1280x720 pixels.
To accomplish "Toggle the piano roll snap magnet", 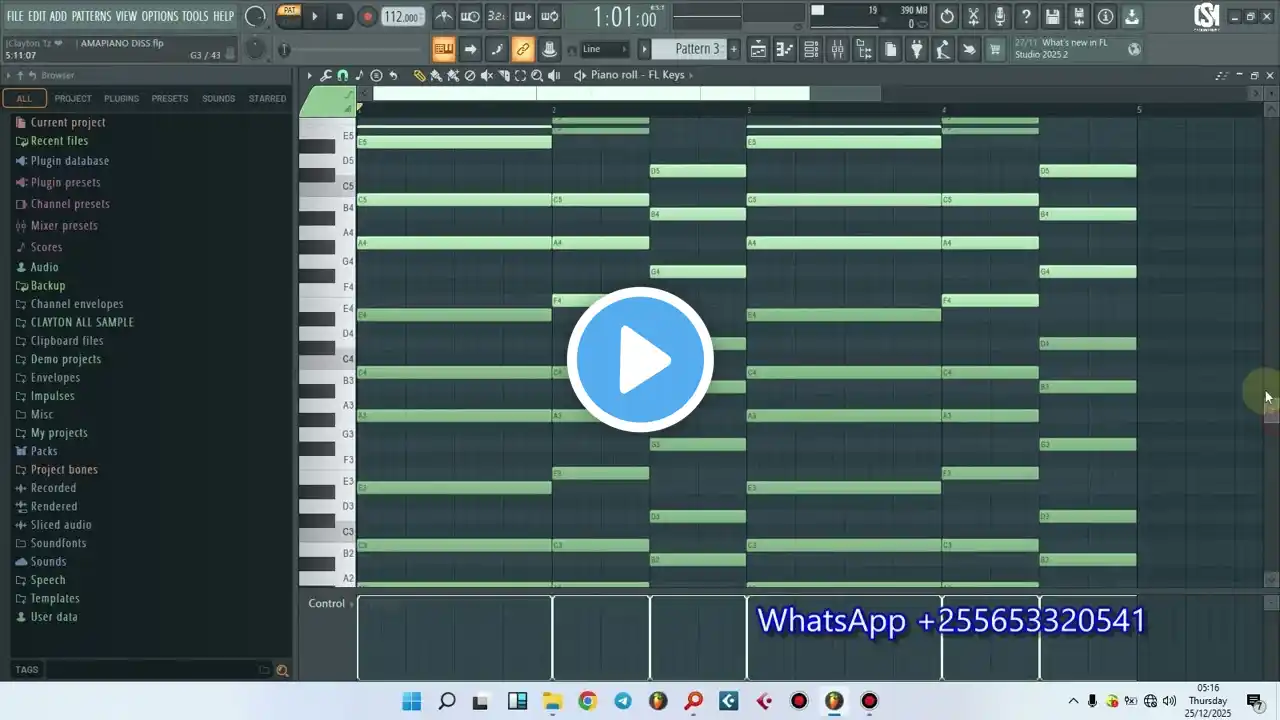I will coord(343,75).
